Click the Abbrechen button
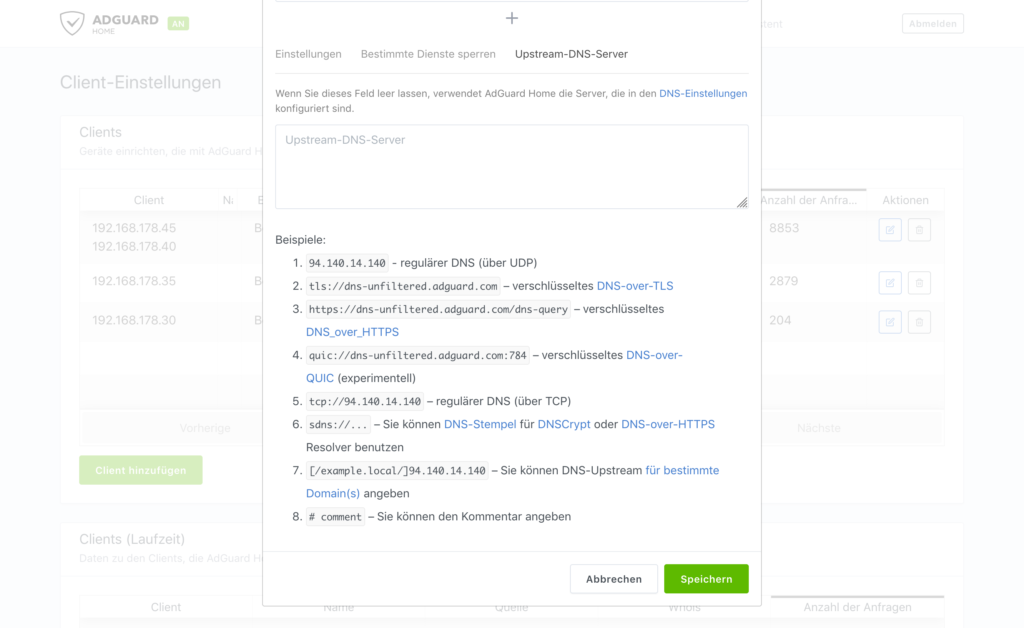 613,579
